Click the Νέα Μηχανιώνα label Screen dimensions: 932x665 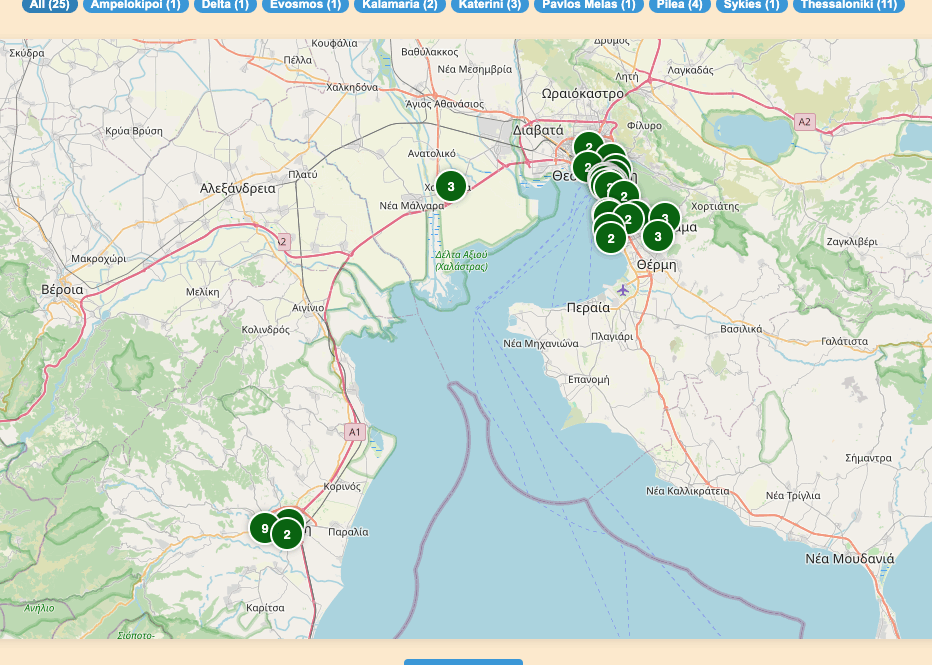coord(541,343)
